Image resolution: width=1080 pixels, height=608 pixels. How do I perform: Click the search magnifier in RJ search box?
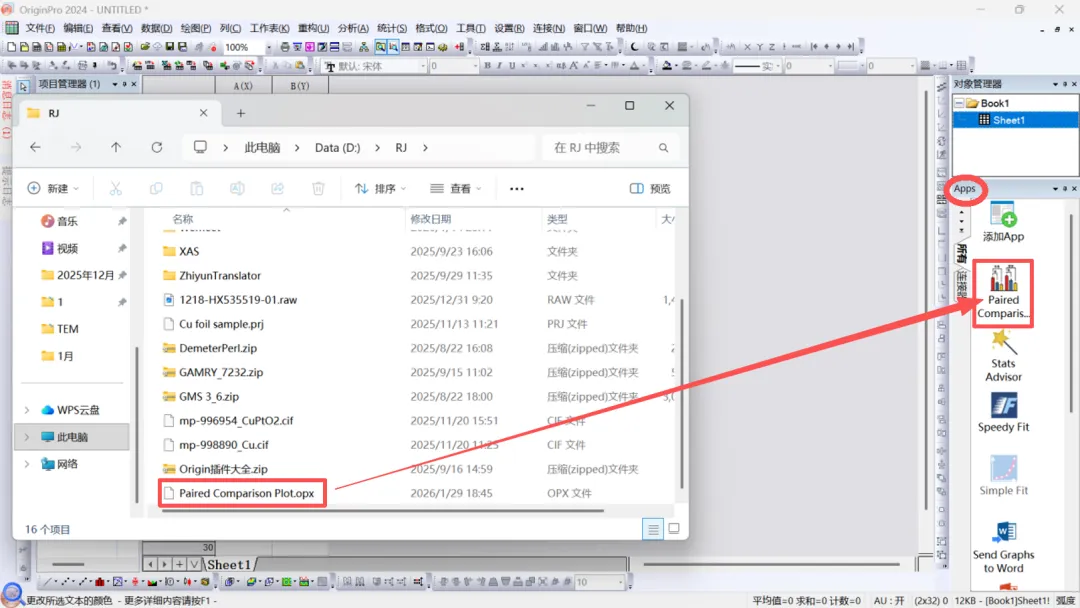tap(663, 148)
